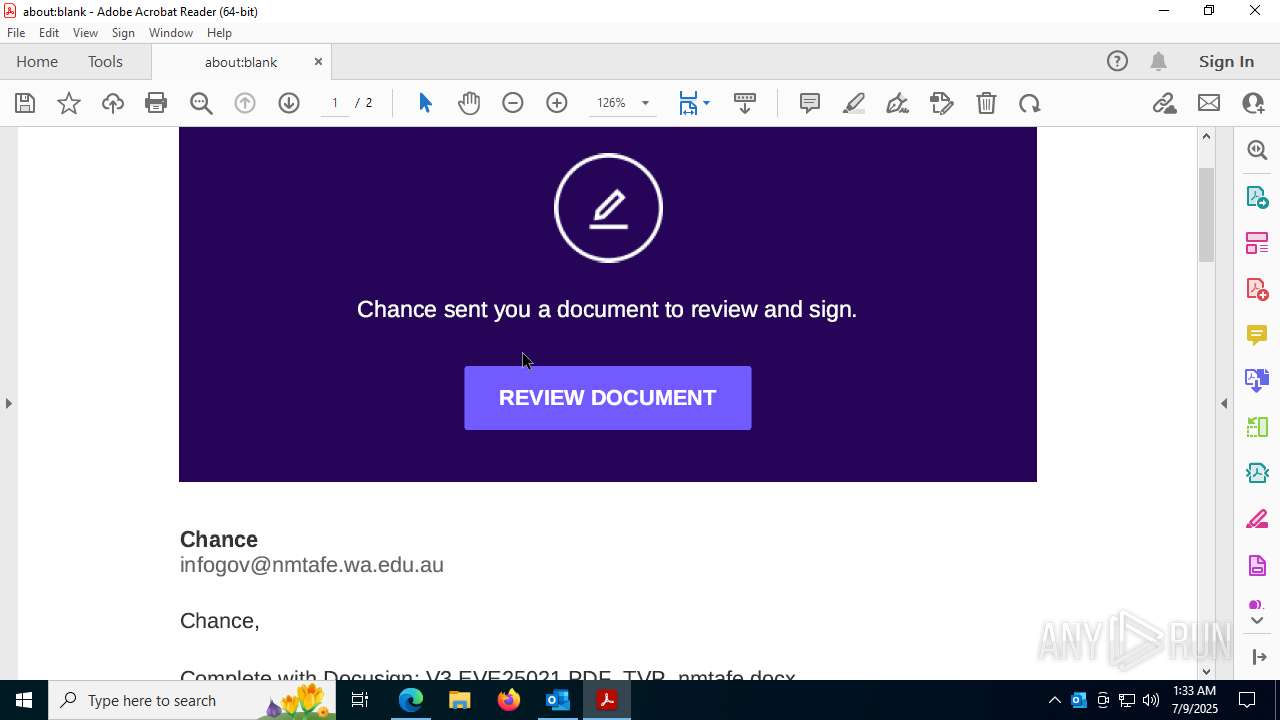Share a link using the chain icon
This screenshot has height=720, width=1280.
coord(1165,103)
